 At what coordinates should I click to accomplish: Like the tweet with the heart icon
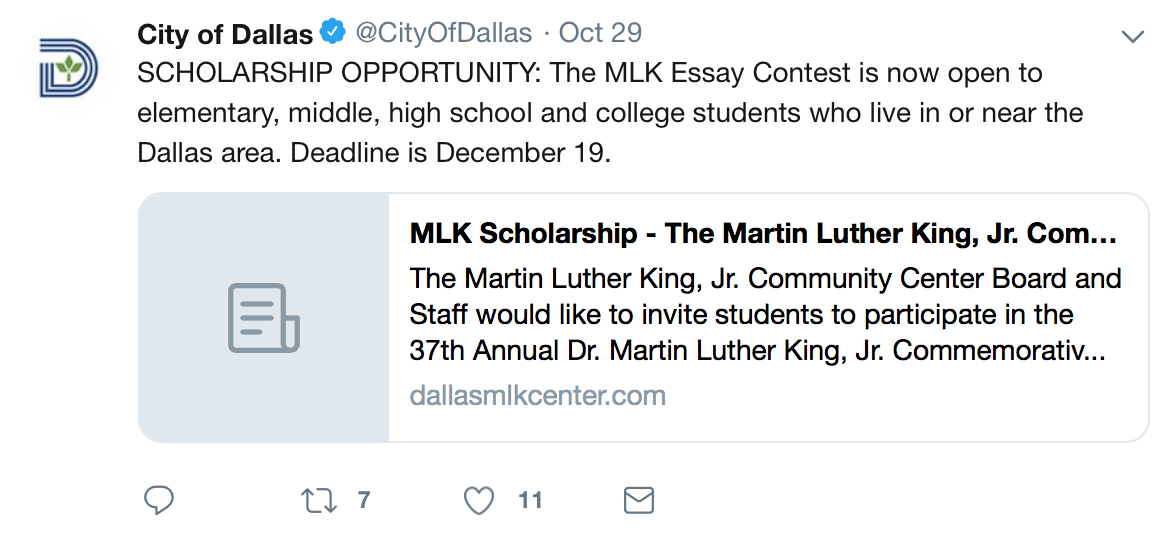[x=479, y=500]
